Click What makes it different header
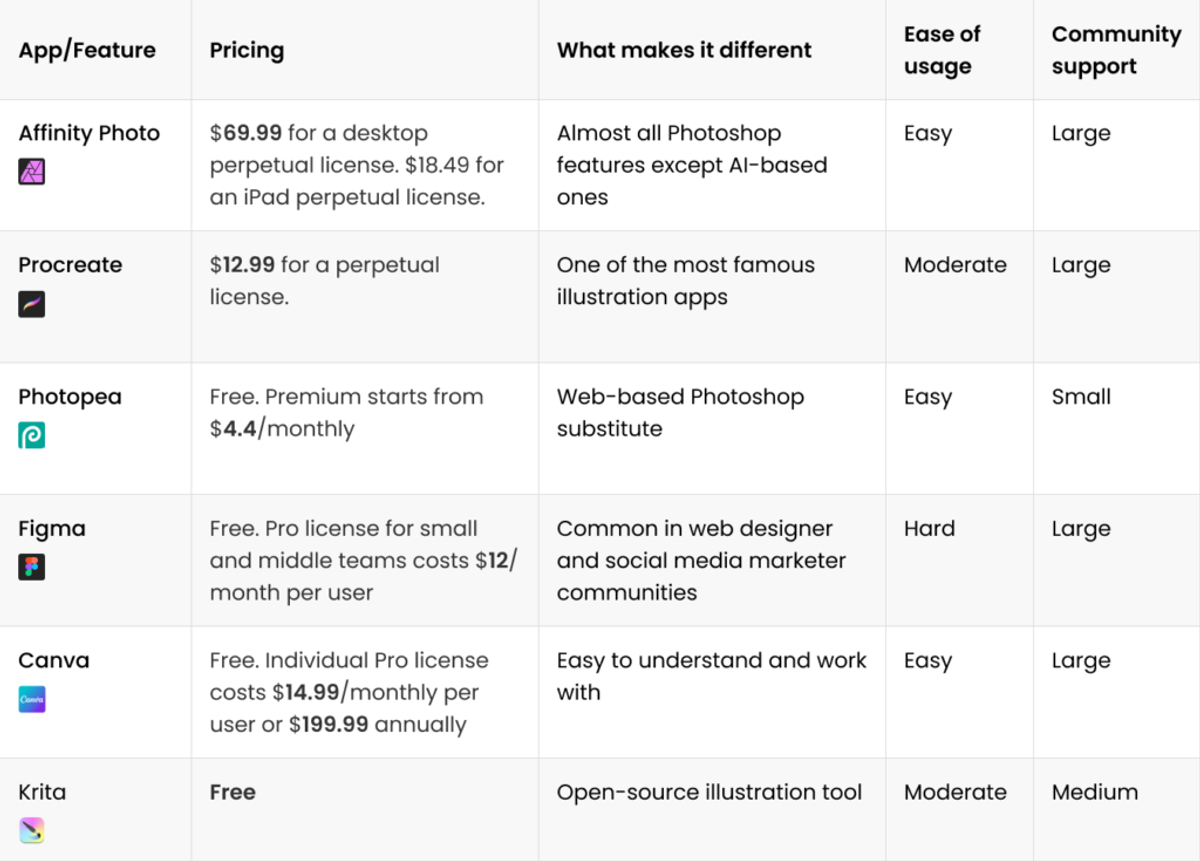The height and width of the screenshot is (861, 1200). (x=684, y=50)
